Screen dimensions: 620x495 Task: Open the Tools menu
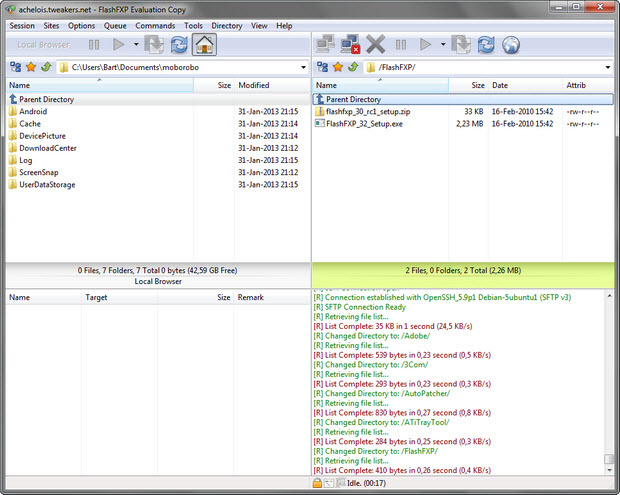193,26
